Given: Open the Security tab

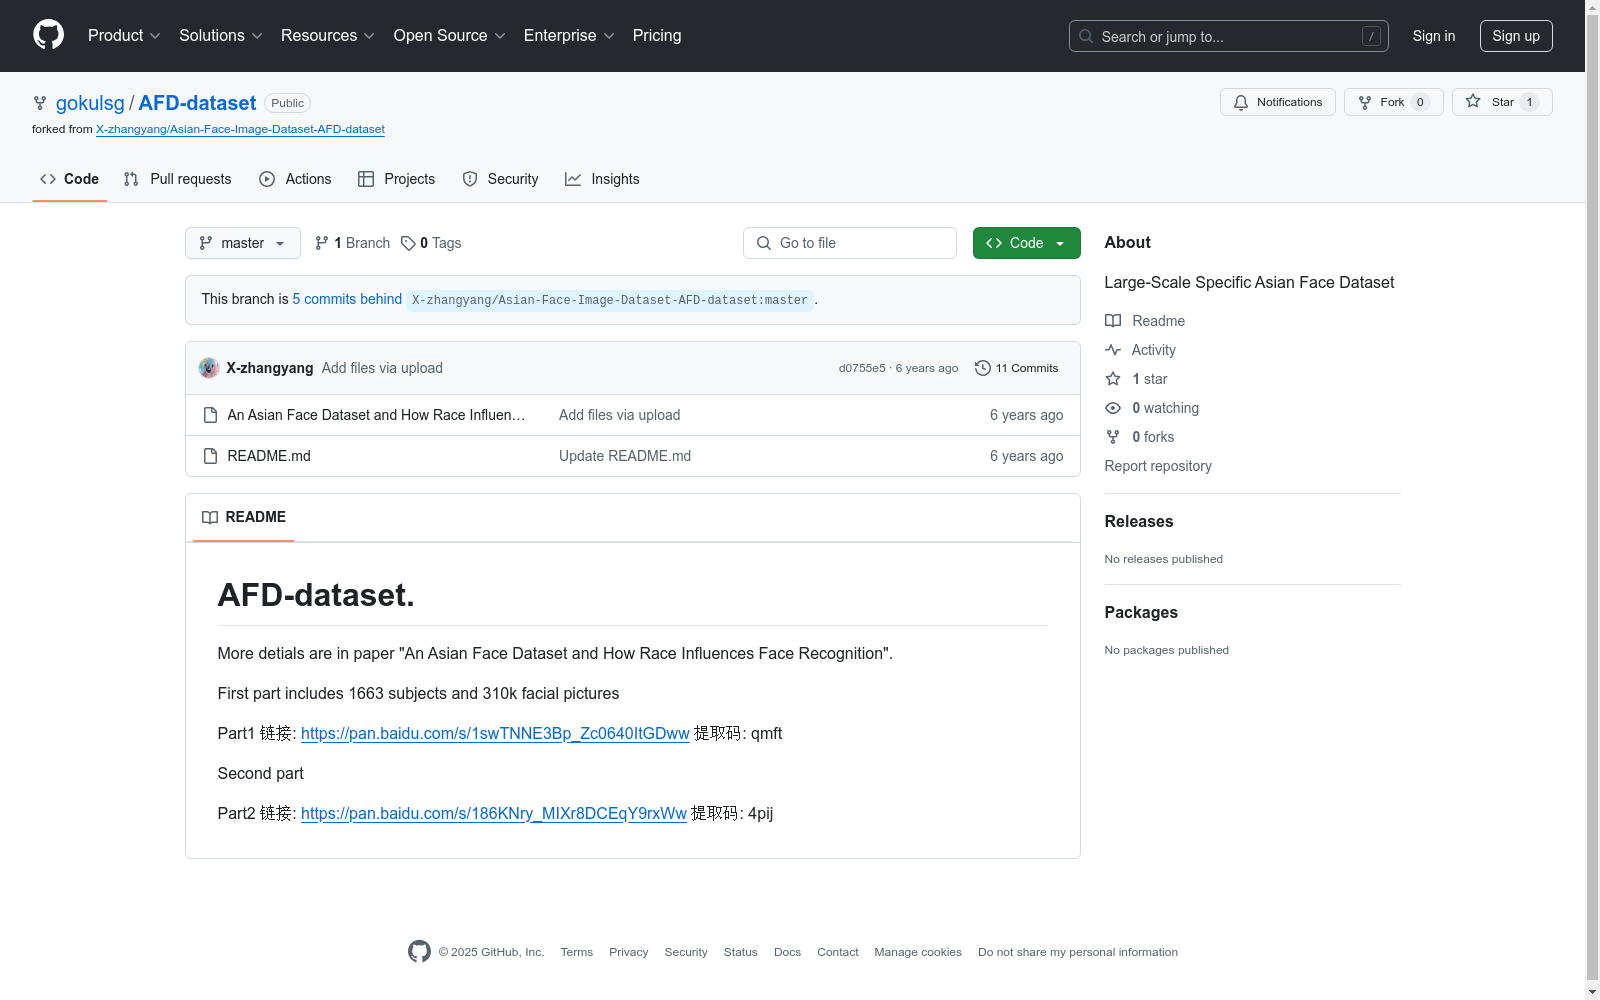Looking at the screenshot, I should [x=500, y=179].
